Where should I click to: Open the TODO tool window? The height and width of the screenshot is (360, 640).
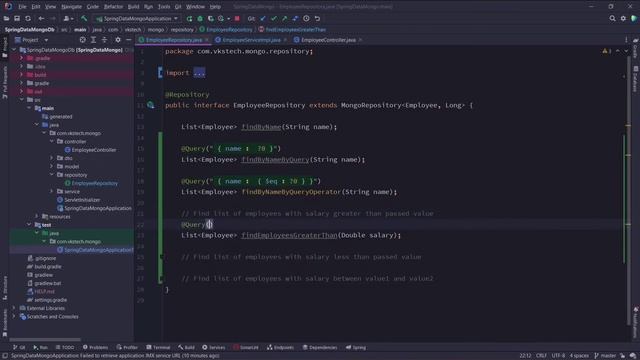(64, 347)
